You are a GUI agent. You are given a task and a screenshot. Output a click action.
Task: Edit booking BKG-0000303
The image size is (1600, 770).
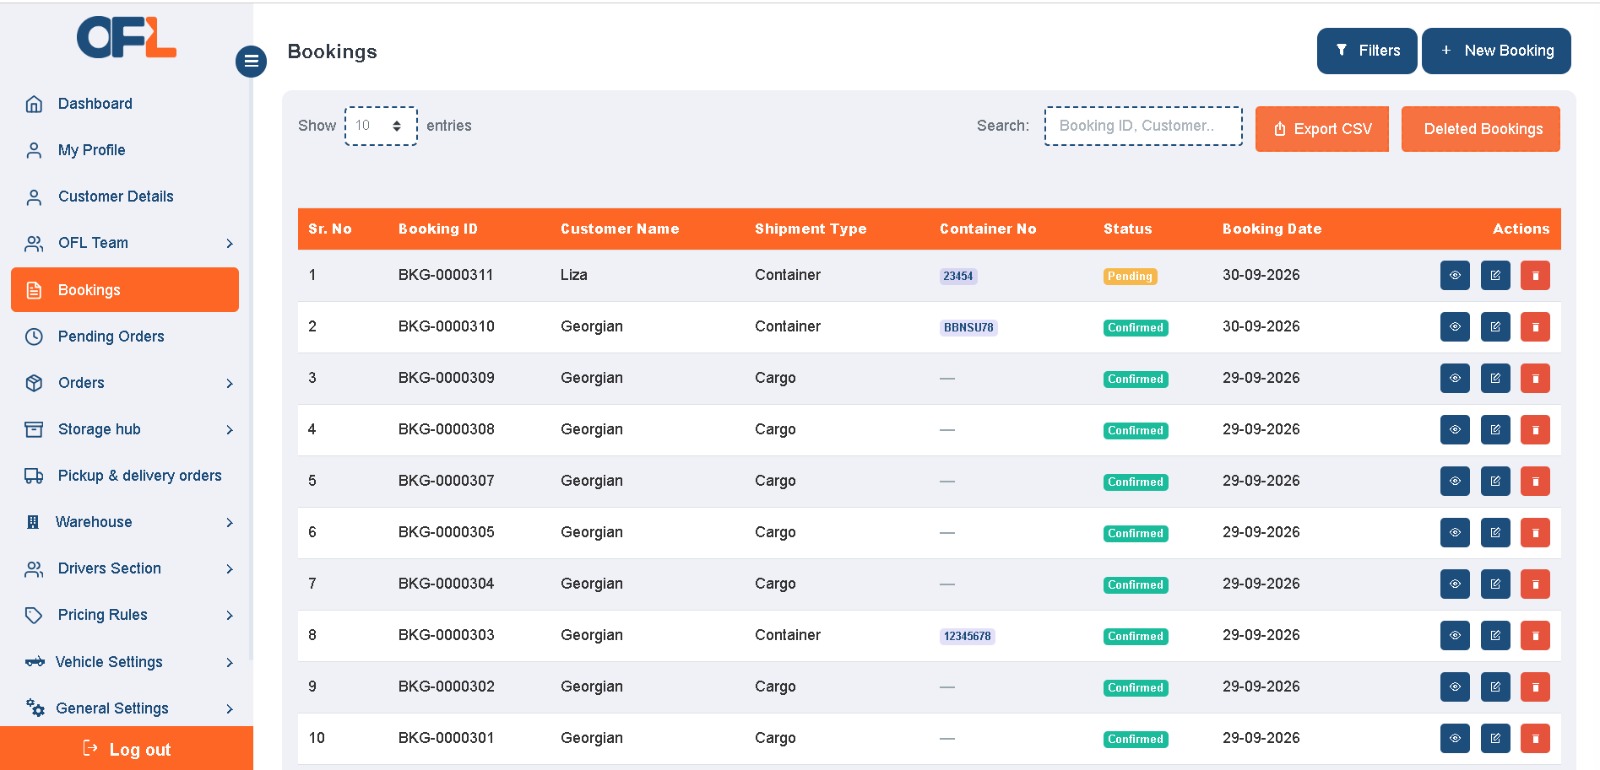tap(1495, 635)
